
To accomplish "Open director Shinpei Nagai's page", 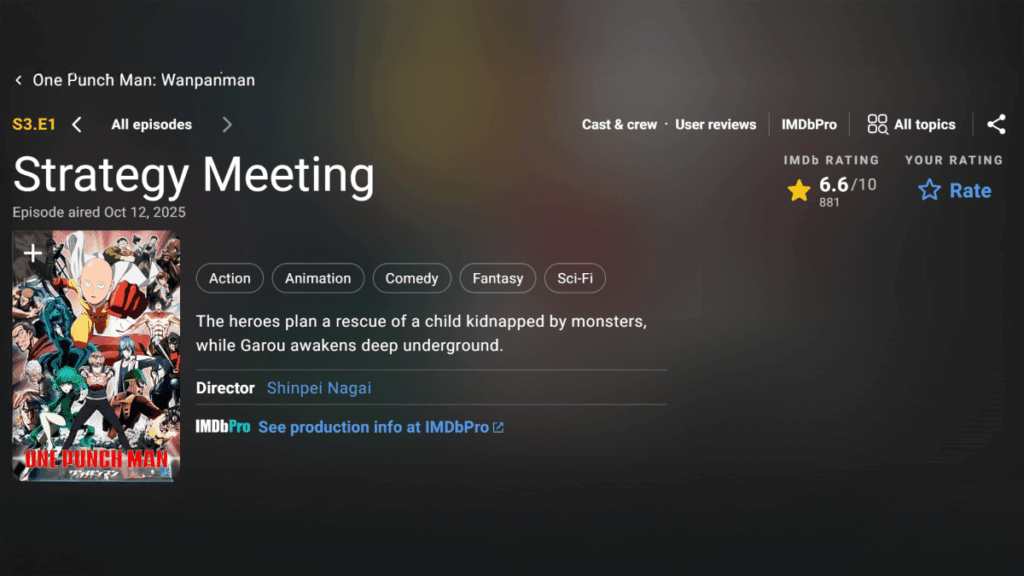I will click(x=319, y=388).
